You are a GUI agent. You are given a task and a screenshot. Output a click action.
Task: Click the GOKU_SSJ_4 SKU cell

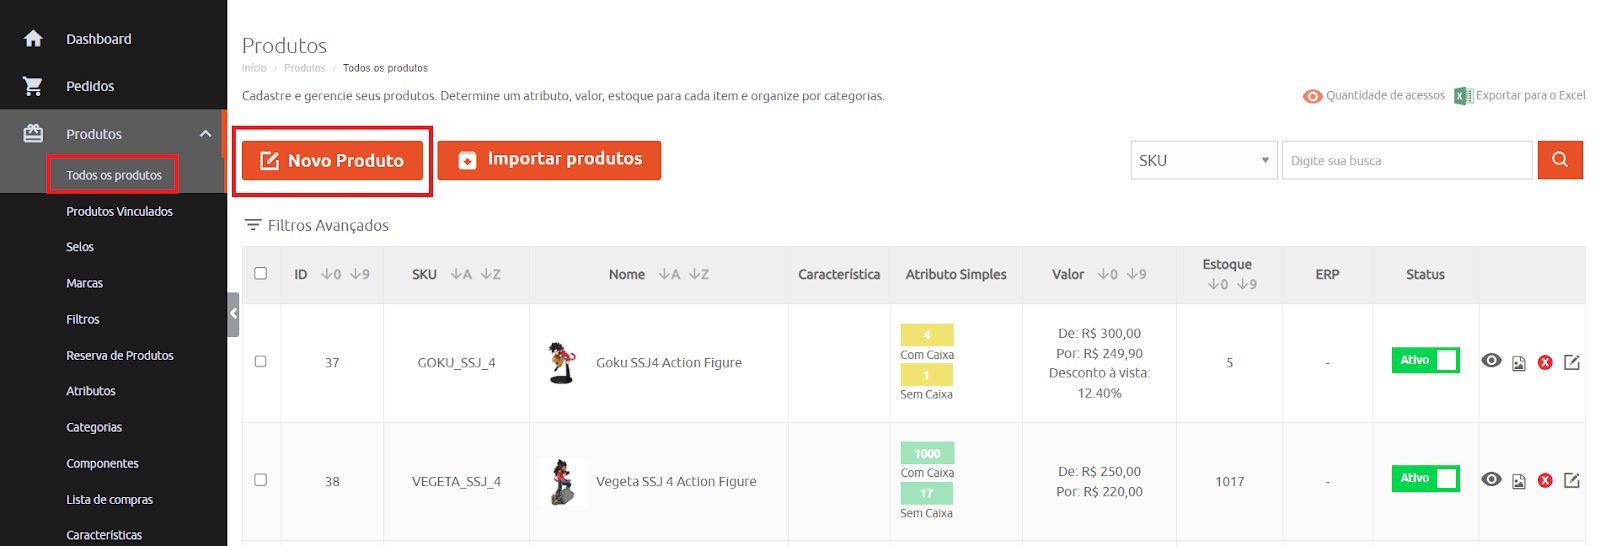click(x=456, y=363)
